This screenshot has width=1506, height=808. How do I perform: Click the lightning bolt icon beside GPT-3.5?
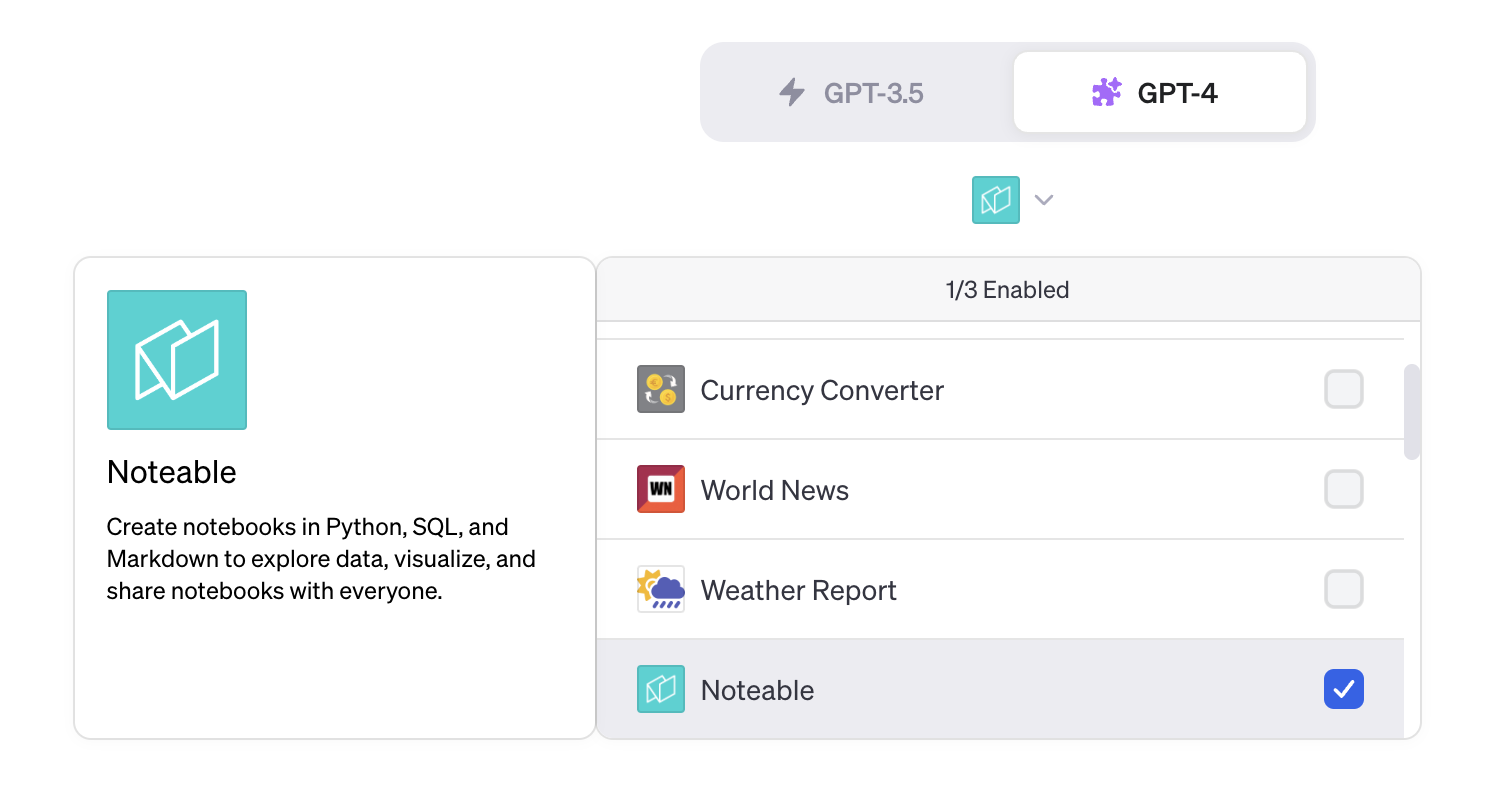(792, 93)
